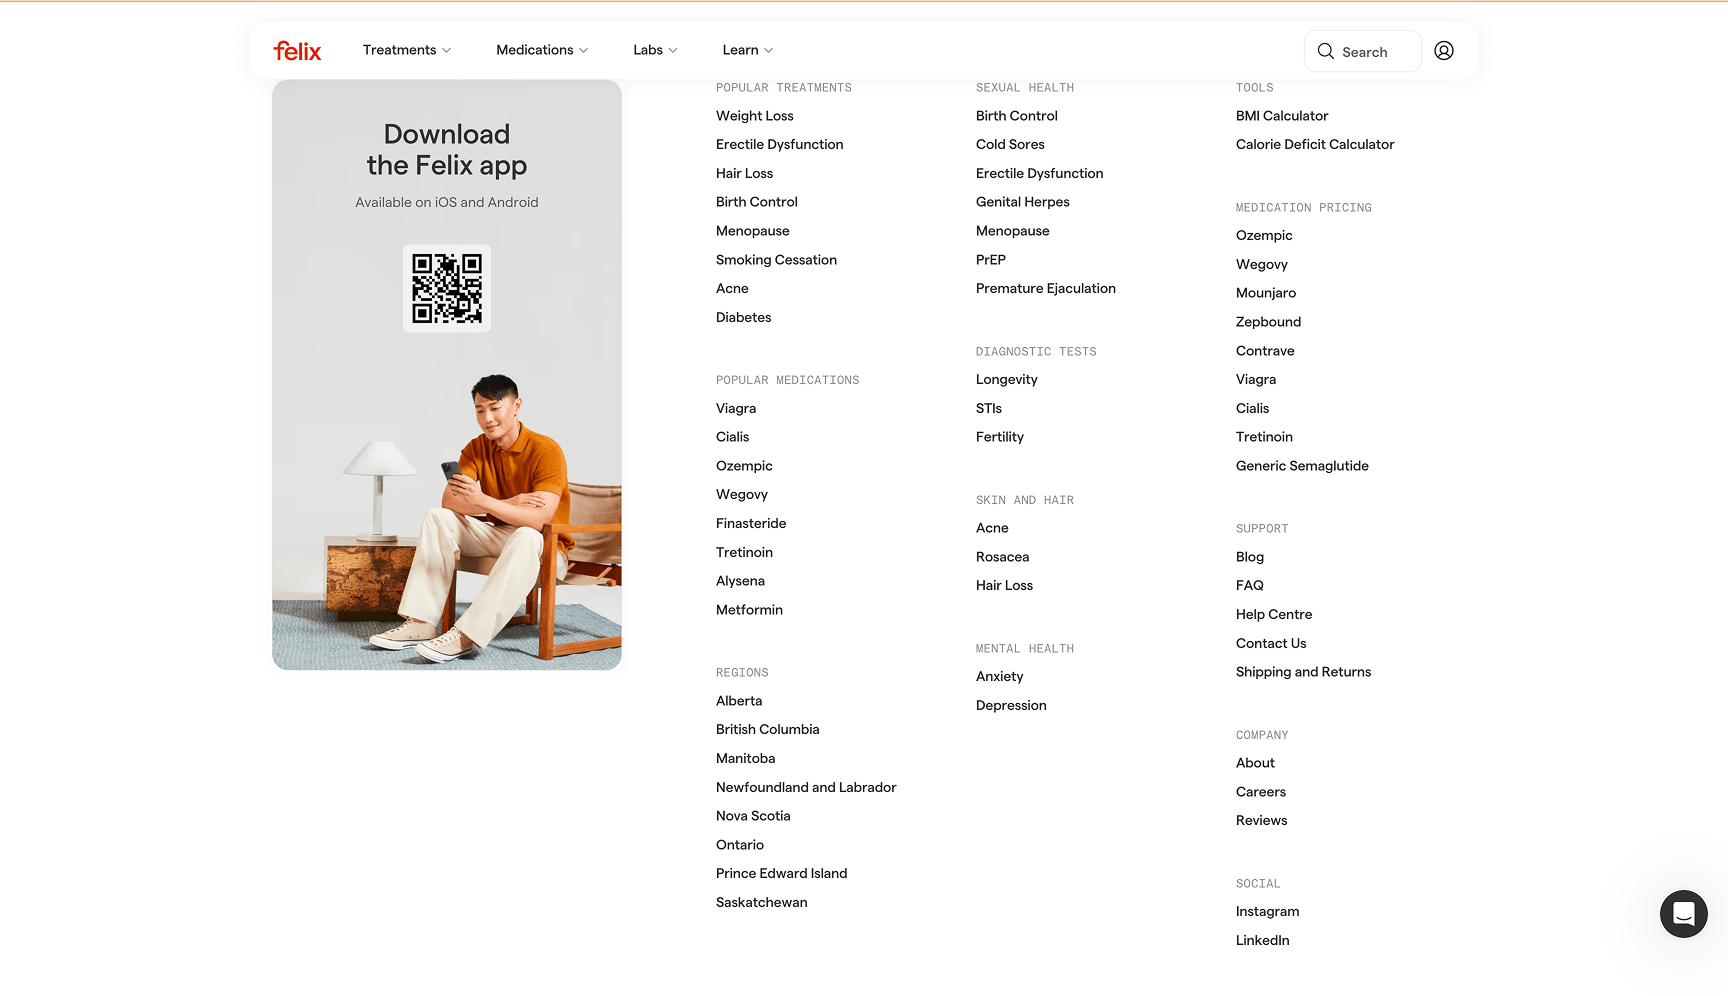This screenshot has height=996, width=1728.
Task: Expand the Learn menu
Action: pyautogui.click(x=747, y=50)
